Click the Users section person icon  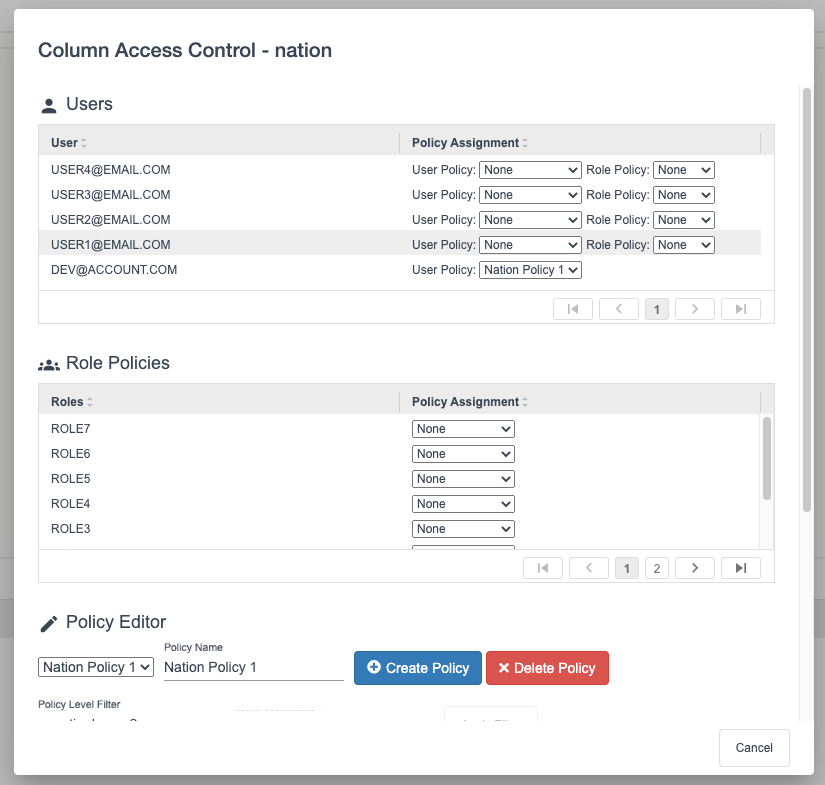49,103
